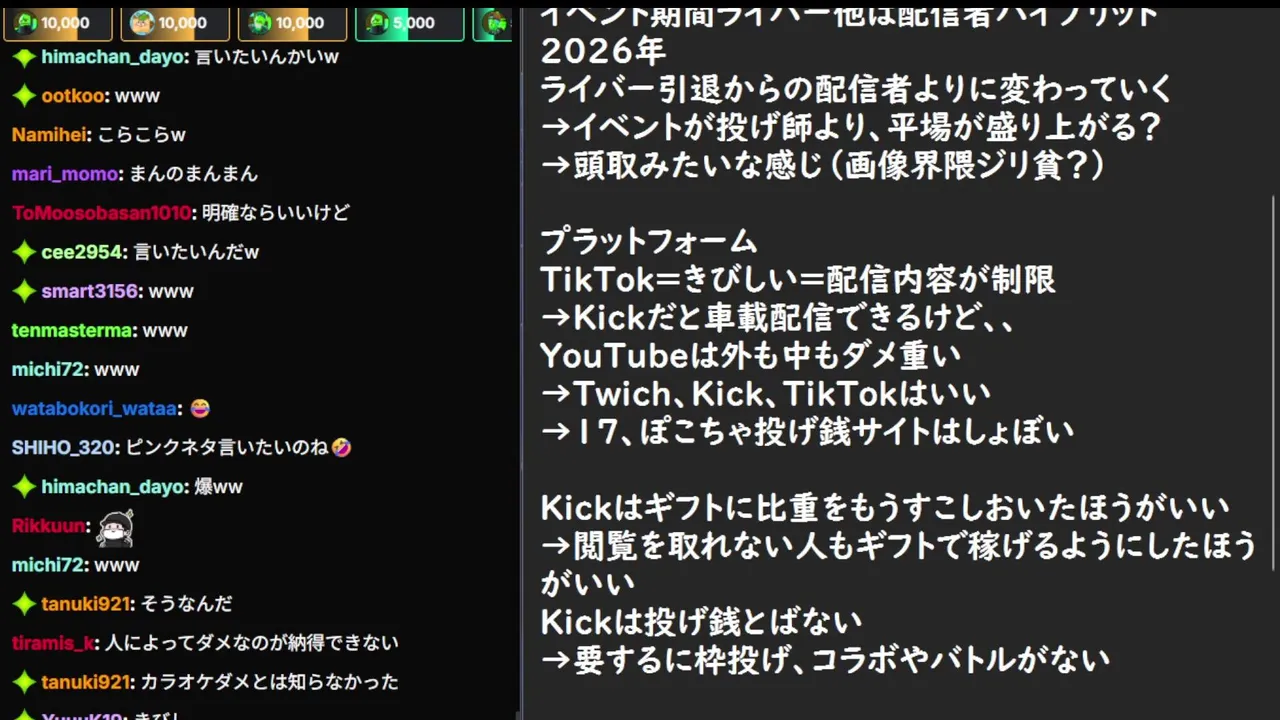This screenshot has width=1280, height=720.
Task: Click the tiramis_k username
Action: point(53,643)
